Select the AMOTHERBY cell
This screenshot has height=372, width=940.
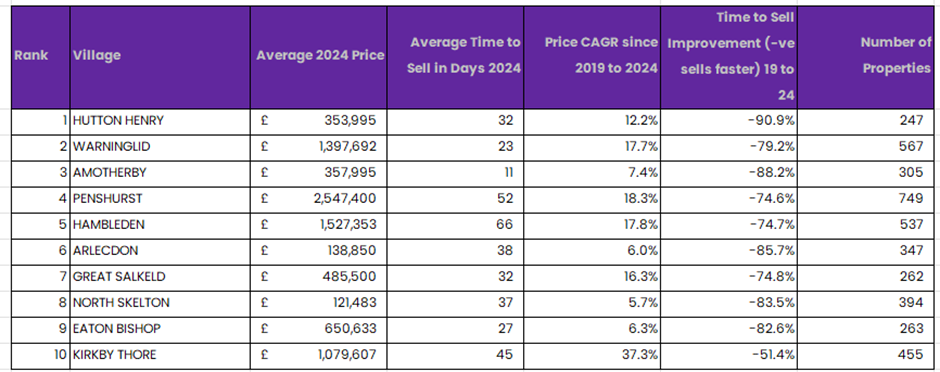click(x=160, y=174)
